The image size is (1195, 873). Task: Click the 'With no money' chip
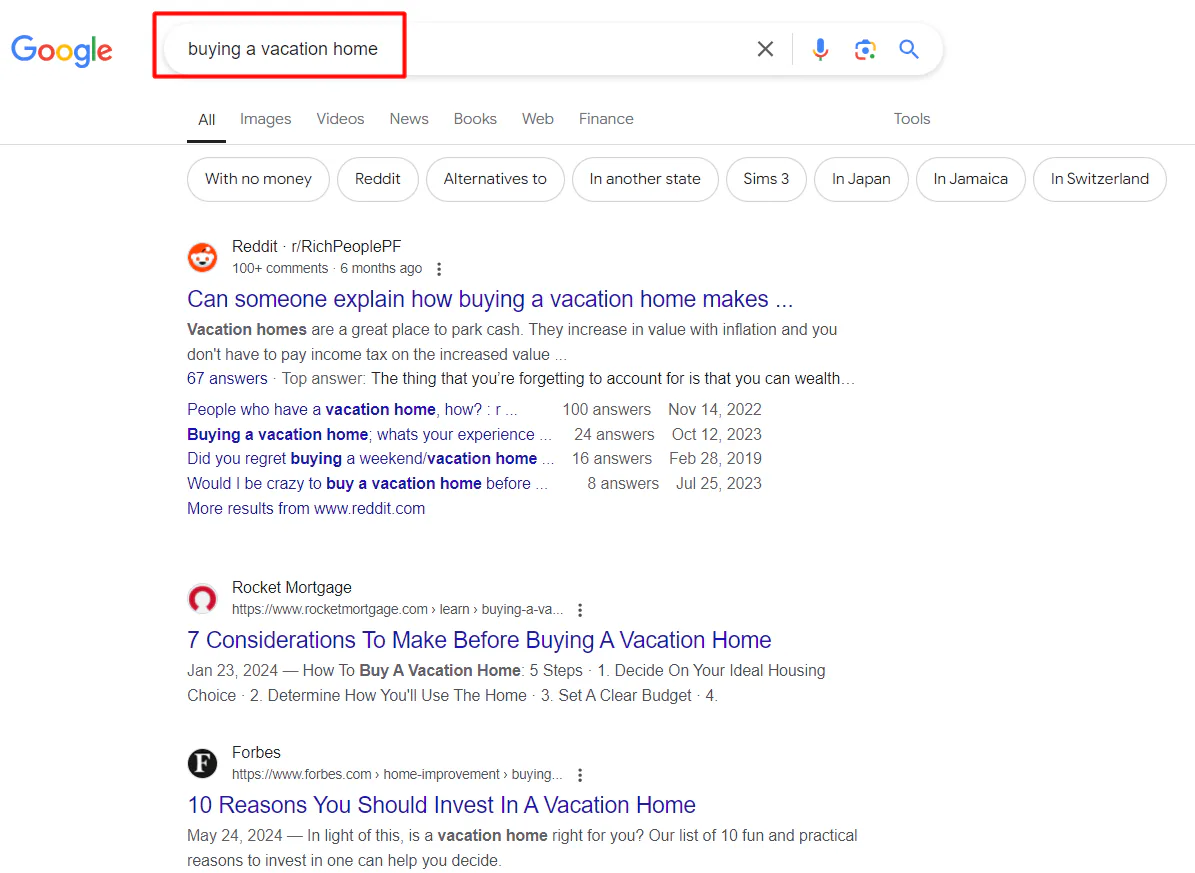pyautogui.click(x=258, y=179)
